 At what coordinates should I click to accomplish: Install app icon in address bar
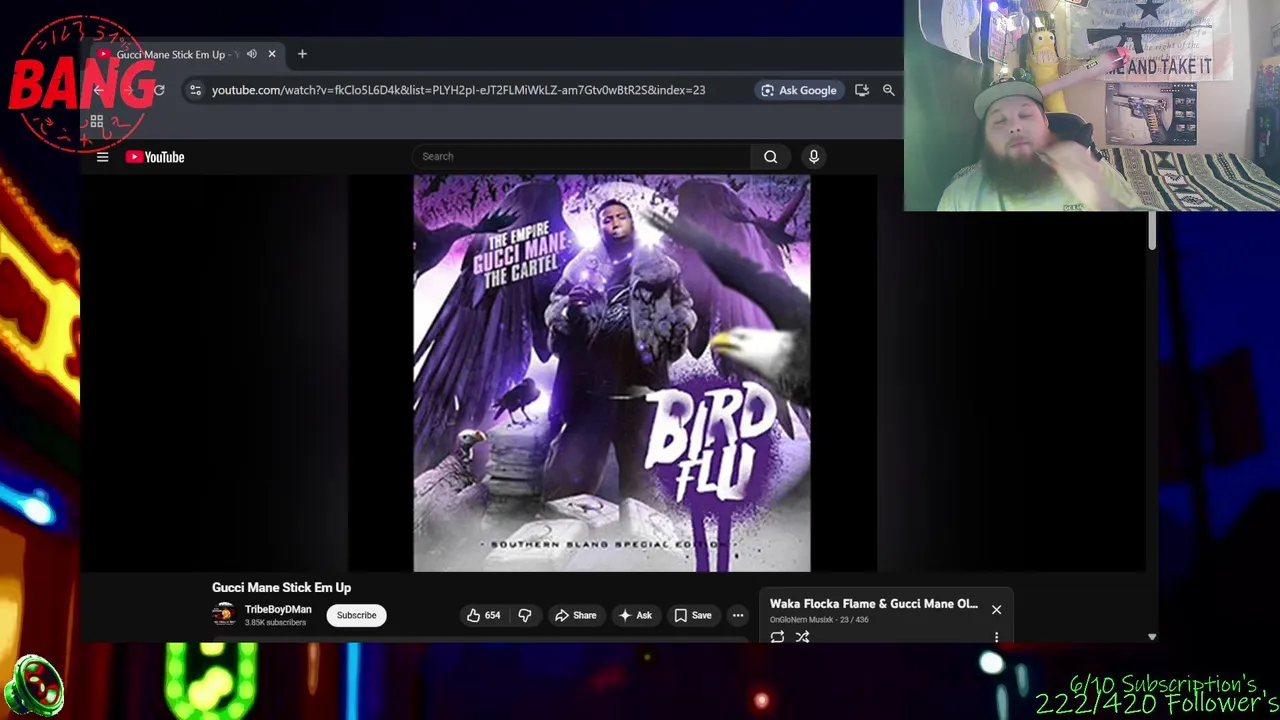coord(862,90)
